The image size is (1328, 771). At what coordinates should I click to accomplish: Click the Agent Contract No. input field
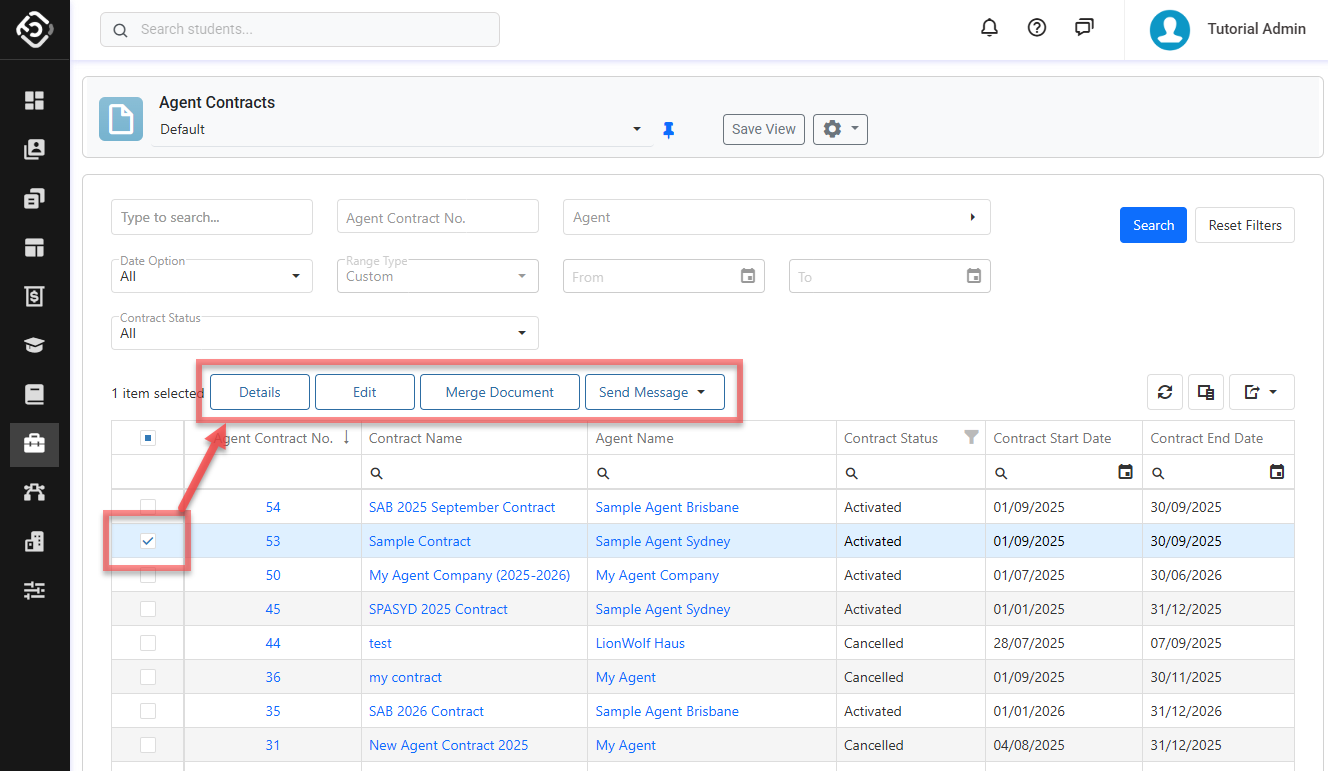tap(437, 217)
